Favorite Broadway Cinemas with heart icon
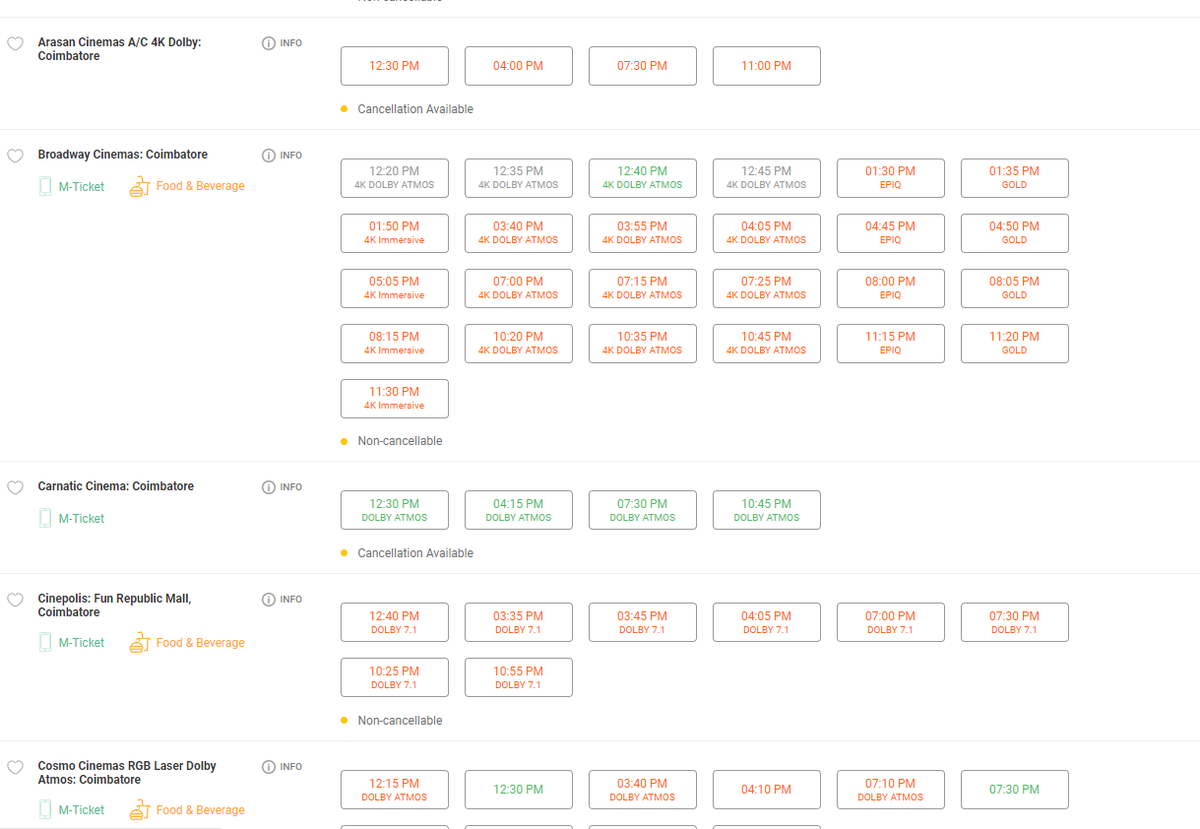This screenshot has width=1200, height=829. coord(15,156)
